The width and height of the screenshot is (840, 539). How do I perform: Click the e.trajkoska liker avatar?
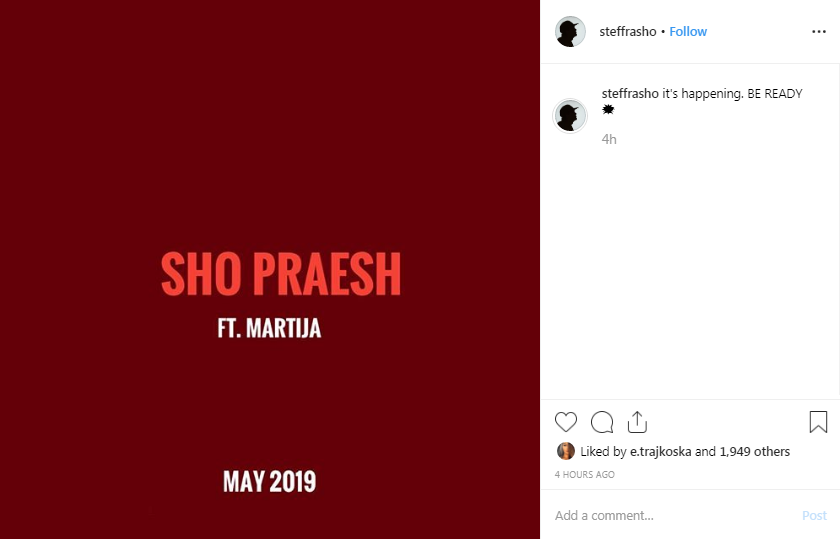[x=566, y=451]
